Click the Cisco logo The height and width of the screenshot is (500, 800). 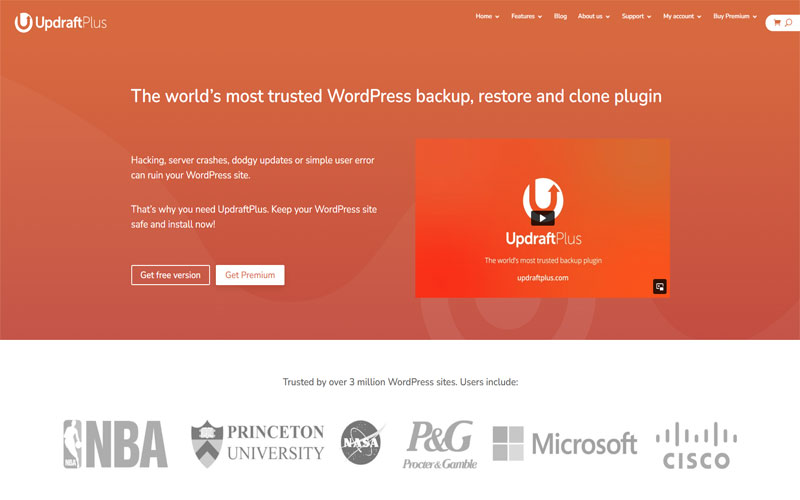click(696, 445)
